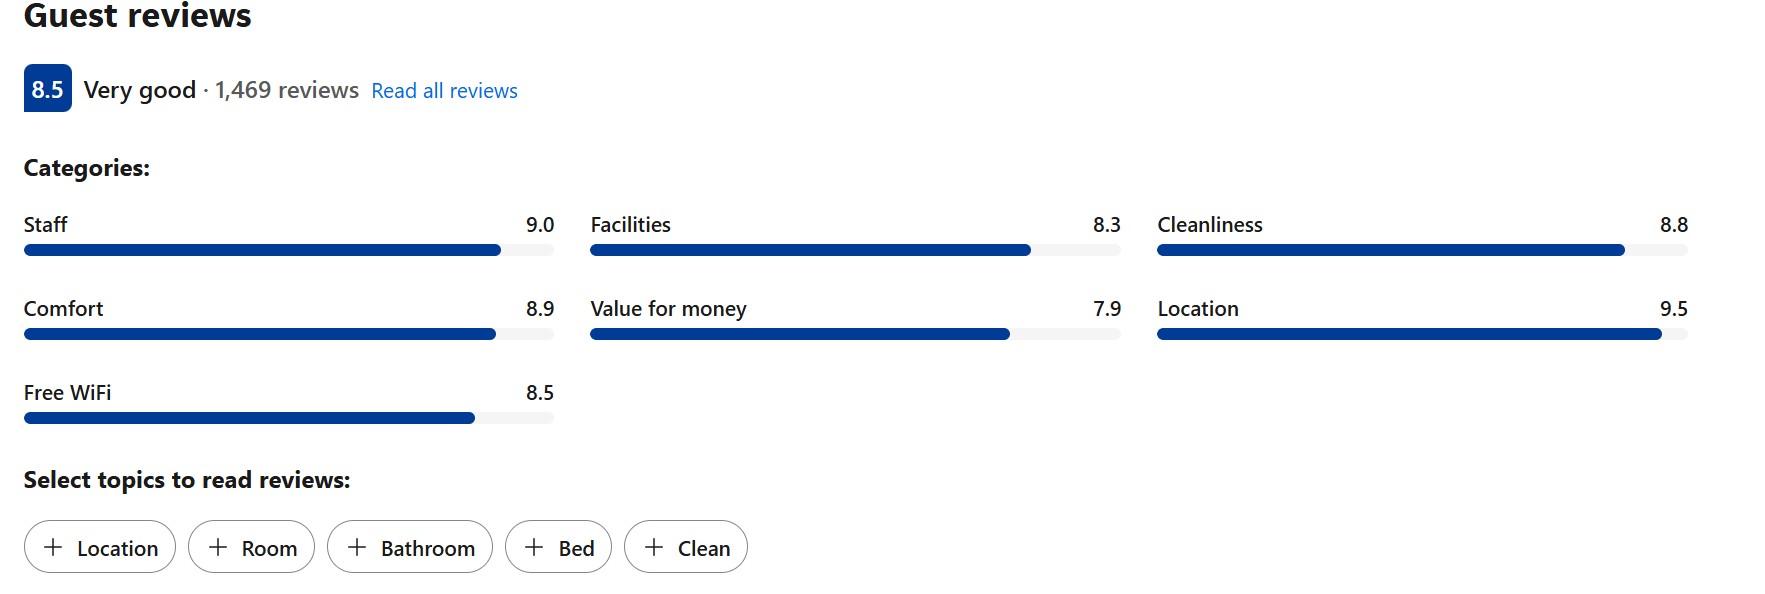The width and height of the screenshot is (1765, 594).
Task: Click the plus icon on Bed topic
Action: 534,547
